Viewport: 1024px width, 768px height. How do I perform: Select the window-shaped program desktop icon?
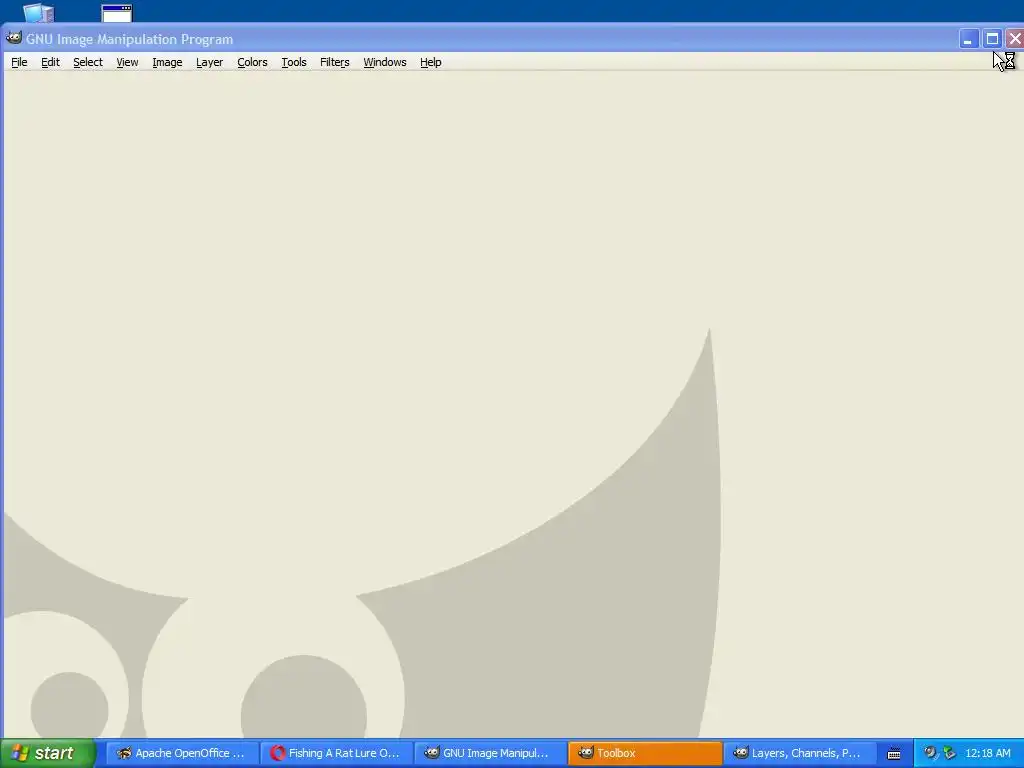pyautogui.click(x=117, y=12)
